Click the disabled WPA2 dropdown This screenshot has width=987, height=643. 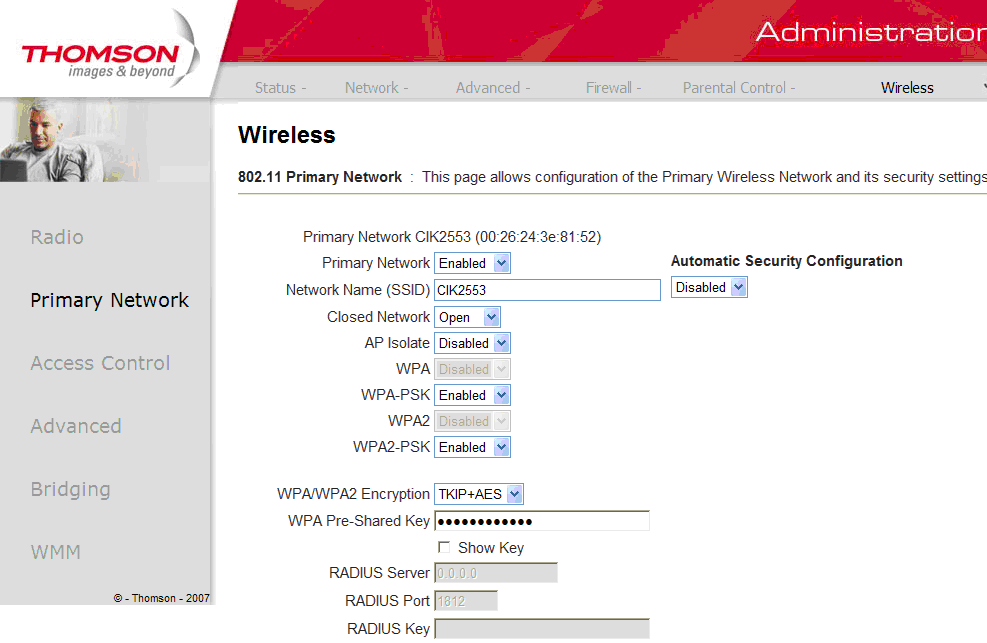click(x=472, y=421)
